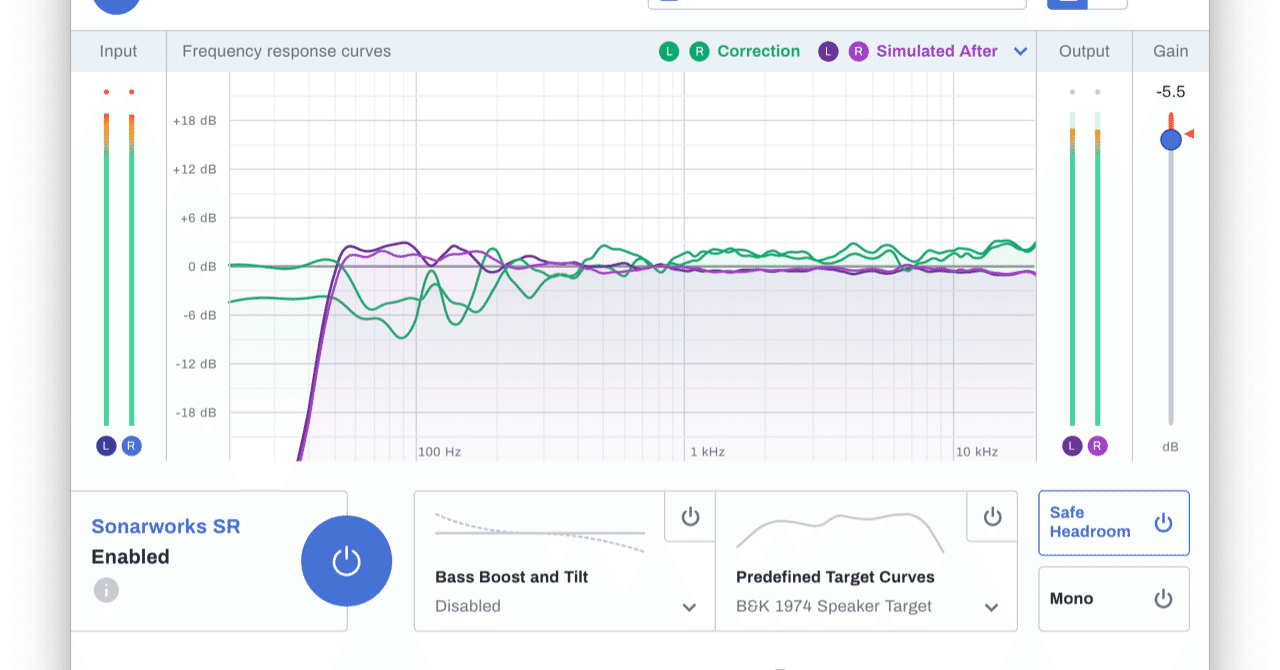The height and width of the screenshot is (670, 1280).
Task: Click the output meter R channel badge
Action: click(1097, 446)
